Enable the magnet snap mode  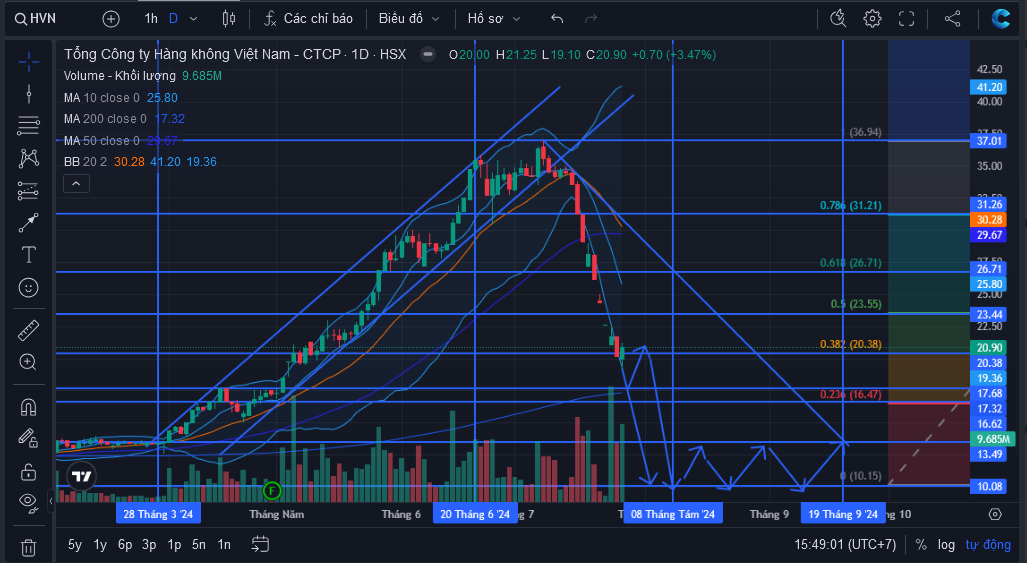[28, 407]
